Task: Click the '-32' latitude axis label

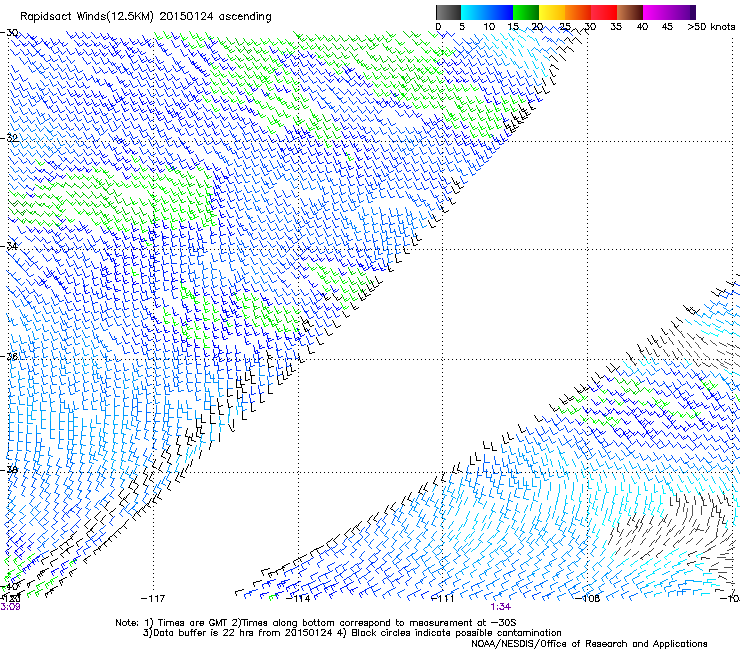Action: [x=9, y=138]
